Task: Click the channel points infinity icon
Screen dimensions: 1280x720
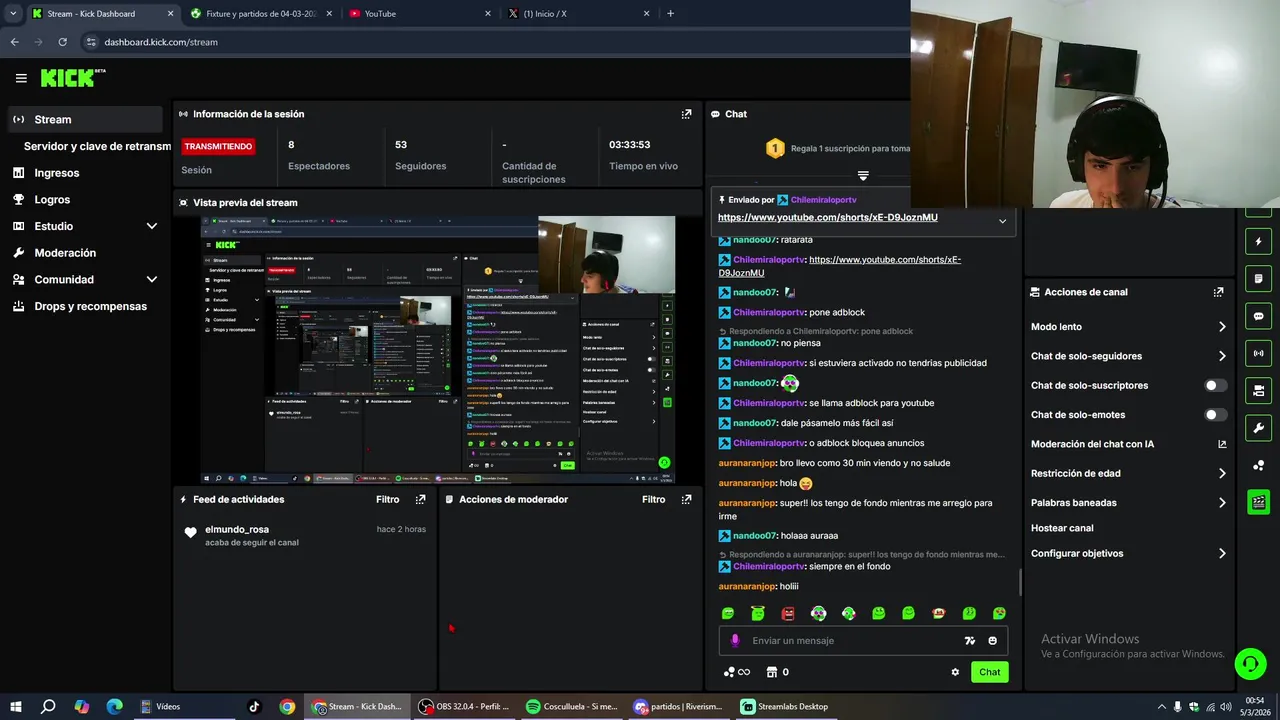Action: 736,672
